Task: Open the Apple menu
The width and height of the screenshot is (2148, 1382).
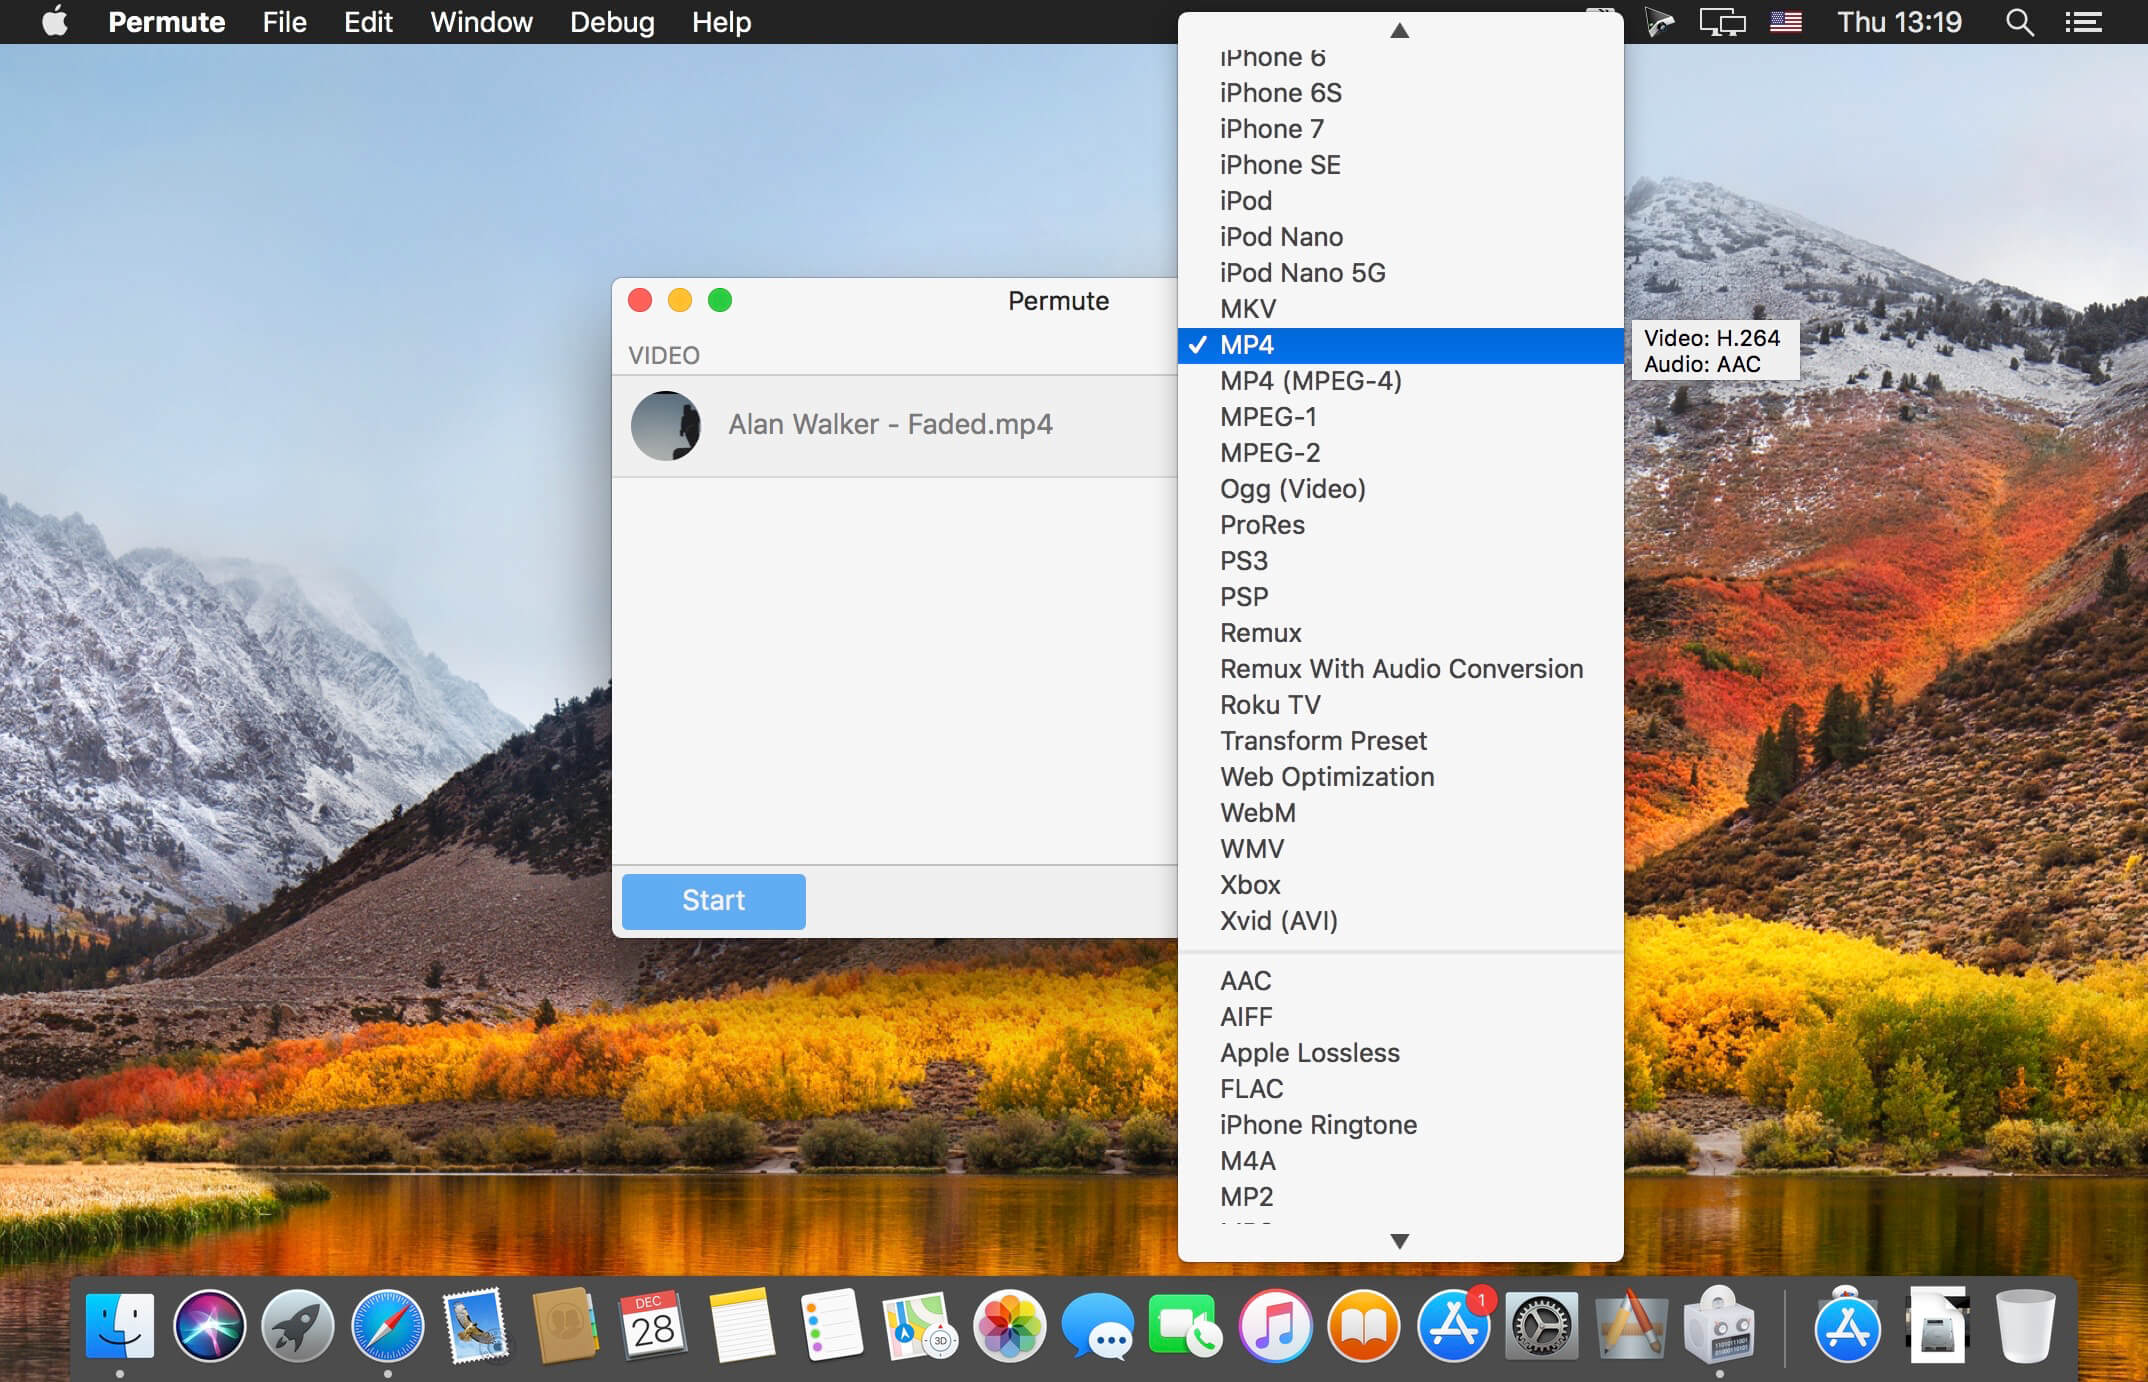Action: (55, 21)
